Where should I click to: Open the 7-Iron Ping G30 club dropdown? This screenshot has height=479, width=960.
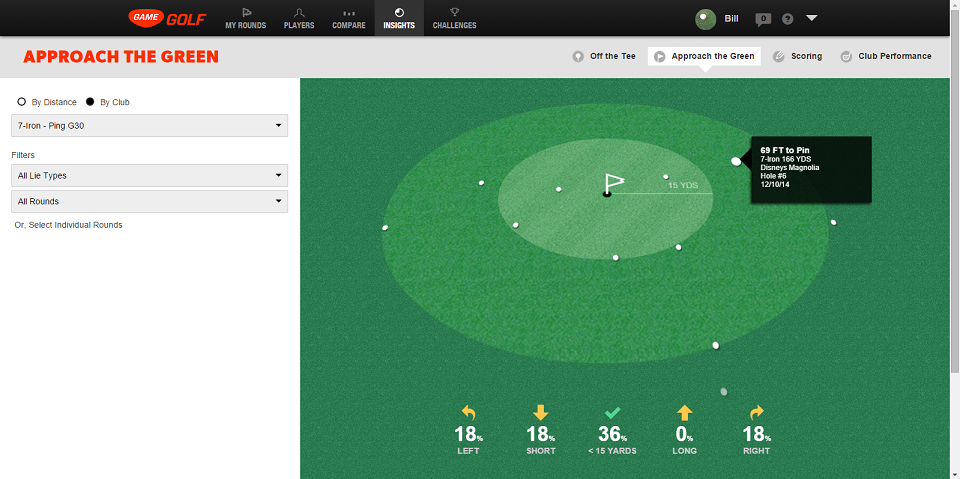point(149,125)
